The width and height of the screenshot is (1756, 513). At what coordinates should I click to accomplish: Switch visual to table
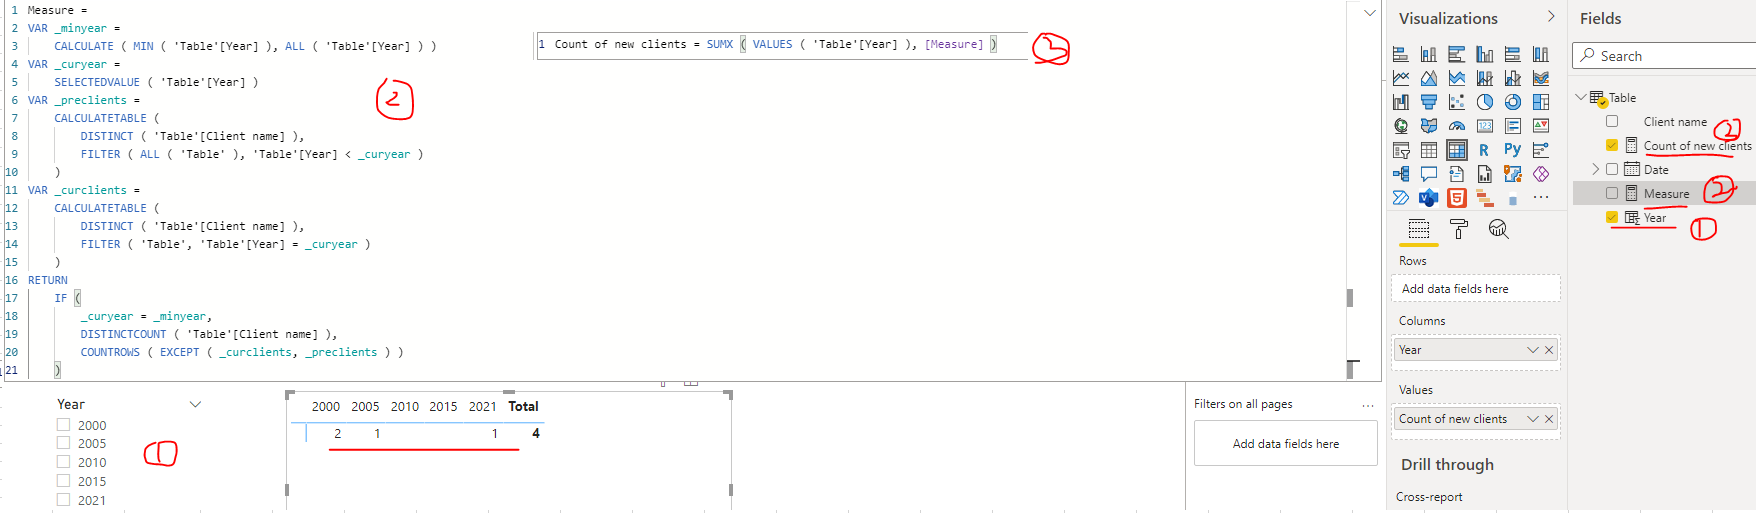[x=1429, y=150]
